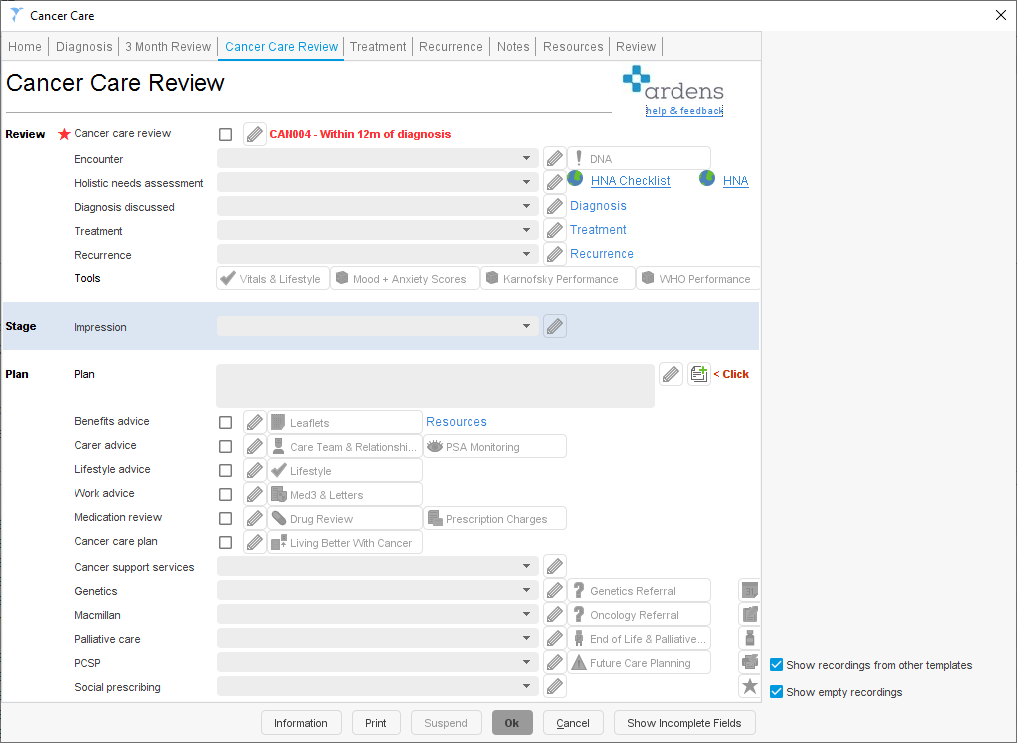Uncheck Show empty recordings
The width and height of the screenshot is (1017, 743).
776,691
